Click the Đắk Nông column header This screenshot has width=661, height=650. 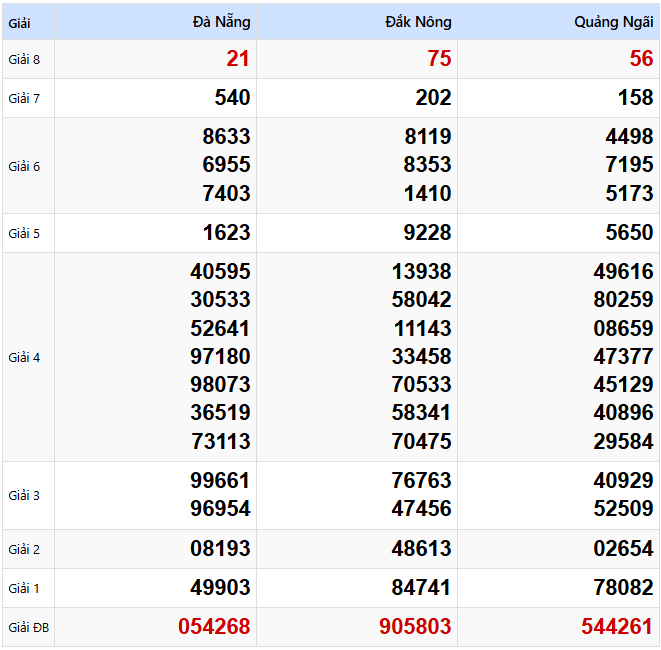point(418,22)
